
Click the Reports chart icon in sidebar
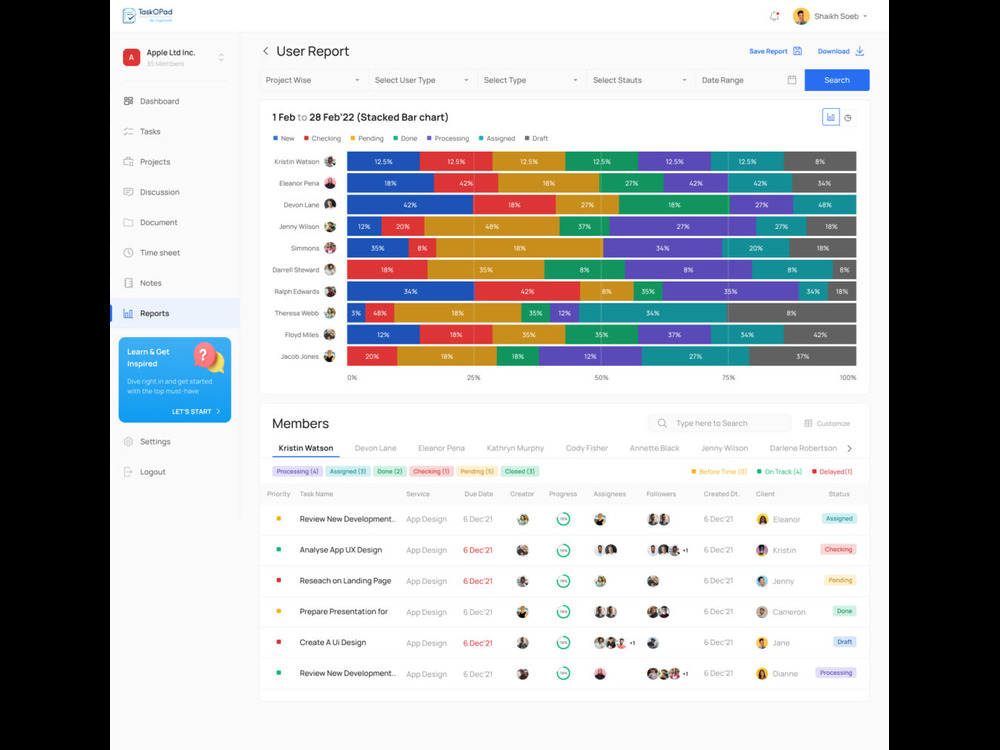128,313
